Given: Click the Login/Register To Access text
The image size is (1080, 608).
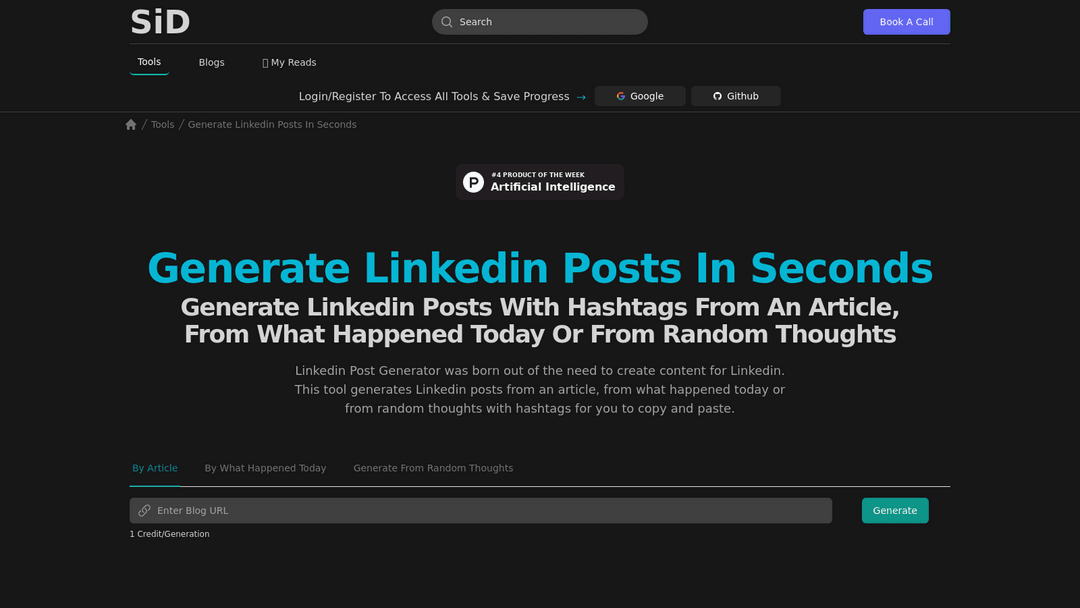Looking at the screenshot, I should tap(434, 96).
